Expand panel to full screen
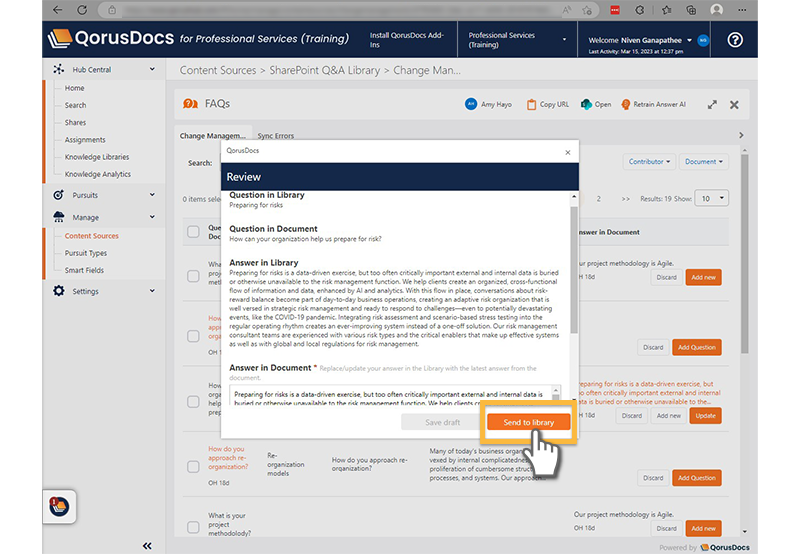This screenshot has width=800, height=554. click(712, 105)
